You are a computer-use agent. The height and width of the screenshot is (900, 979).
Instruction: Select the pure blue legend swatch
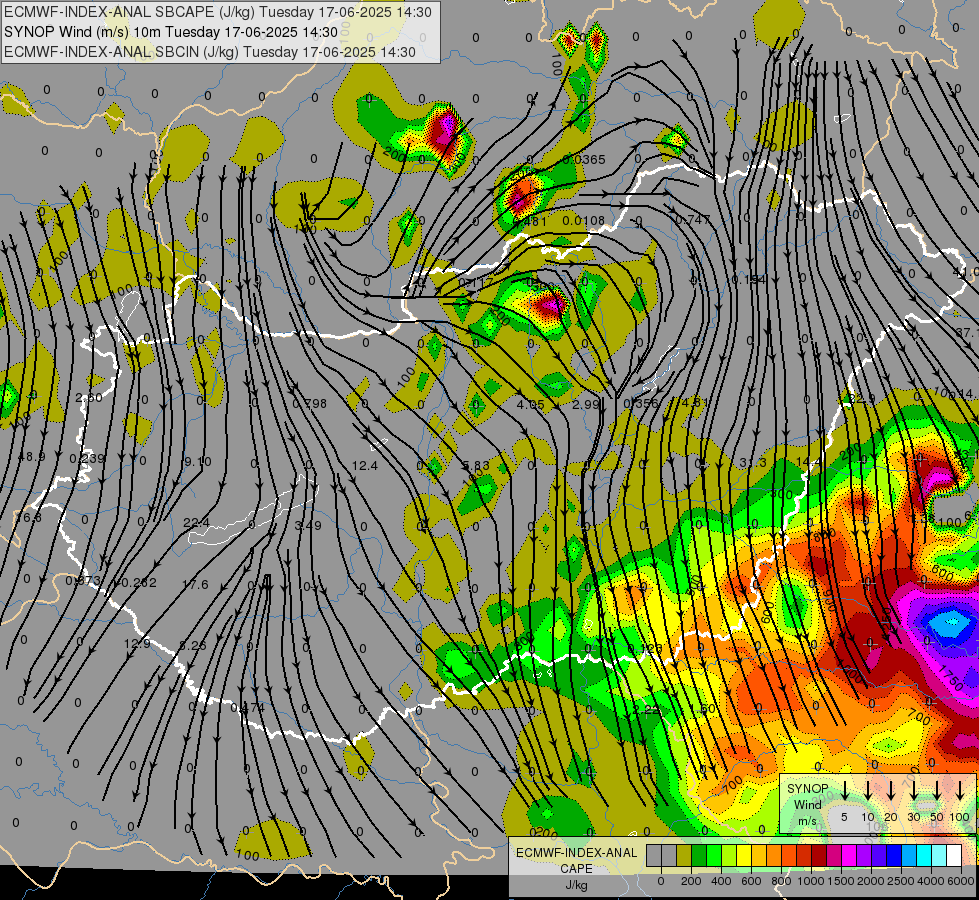[893, 856]
